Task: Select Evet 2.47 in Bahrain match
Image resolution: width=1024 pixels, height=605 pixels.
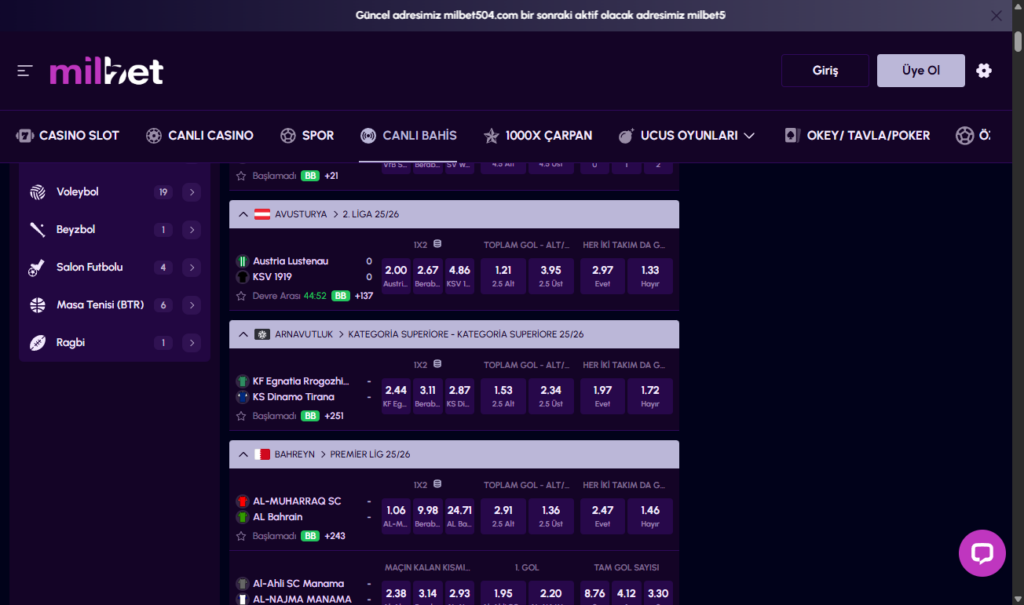Action: click(602, 516)
